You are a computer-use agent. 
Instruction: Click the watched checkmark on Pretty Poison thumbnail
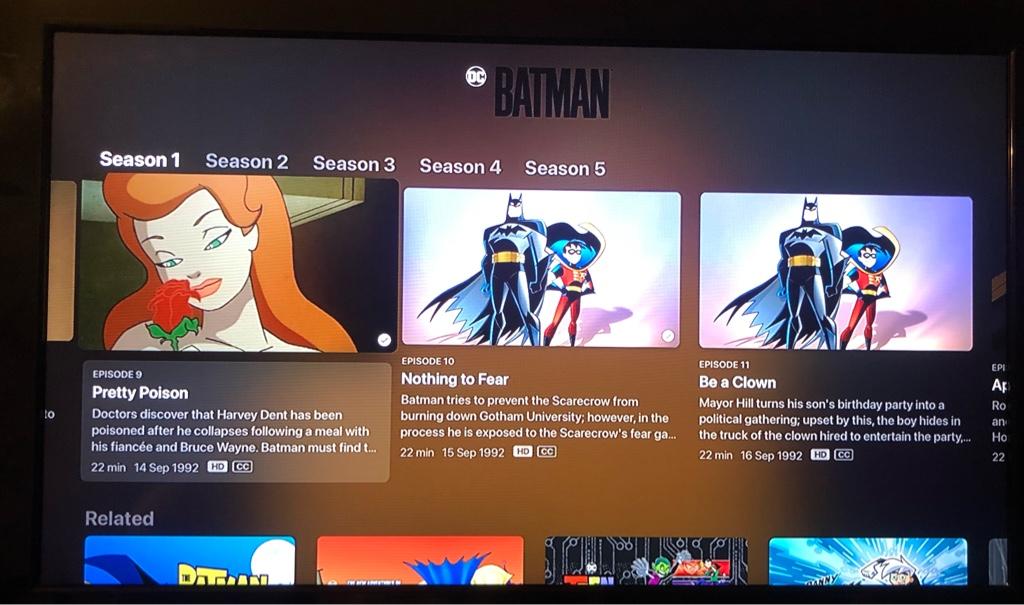click(x=384, y=340)
